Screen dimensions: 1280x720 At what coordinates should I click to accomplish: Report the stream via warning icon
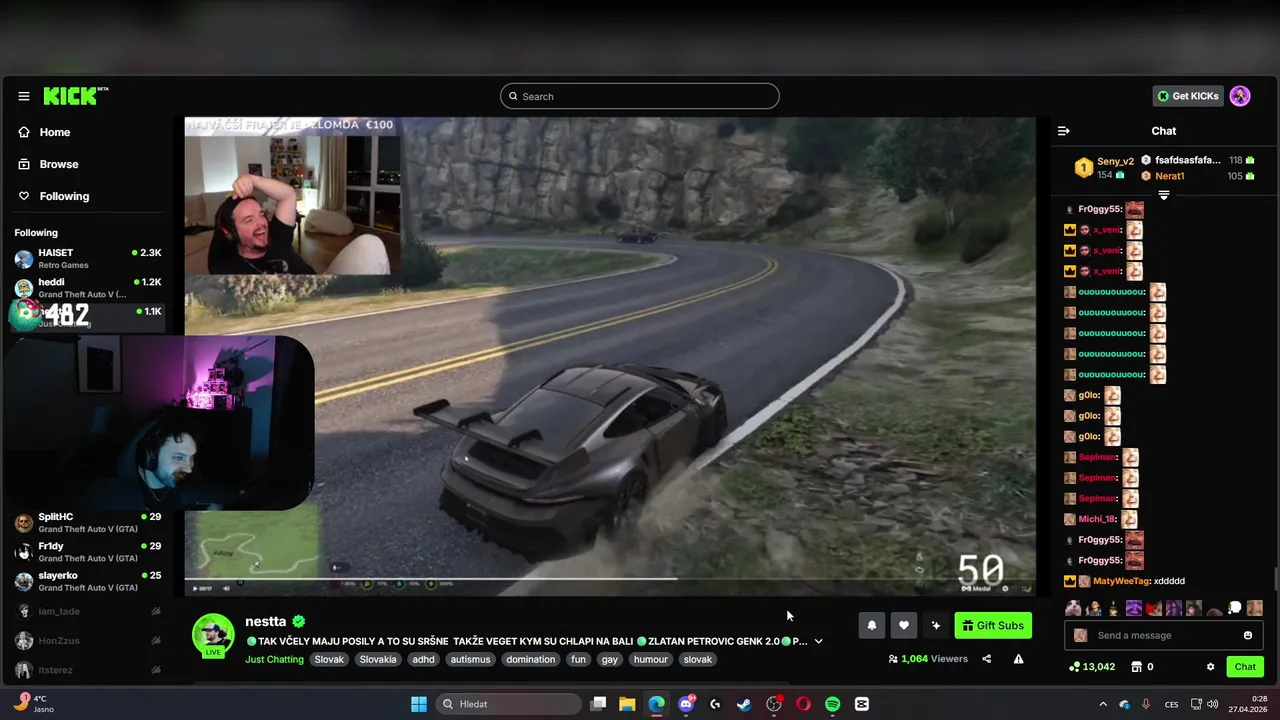point(1018,659)
